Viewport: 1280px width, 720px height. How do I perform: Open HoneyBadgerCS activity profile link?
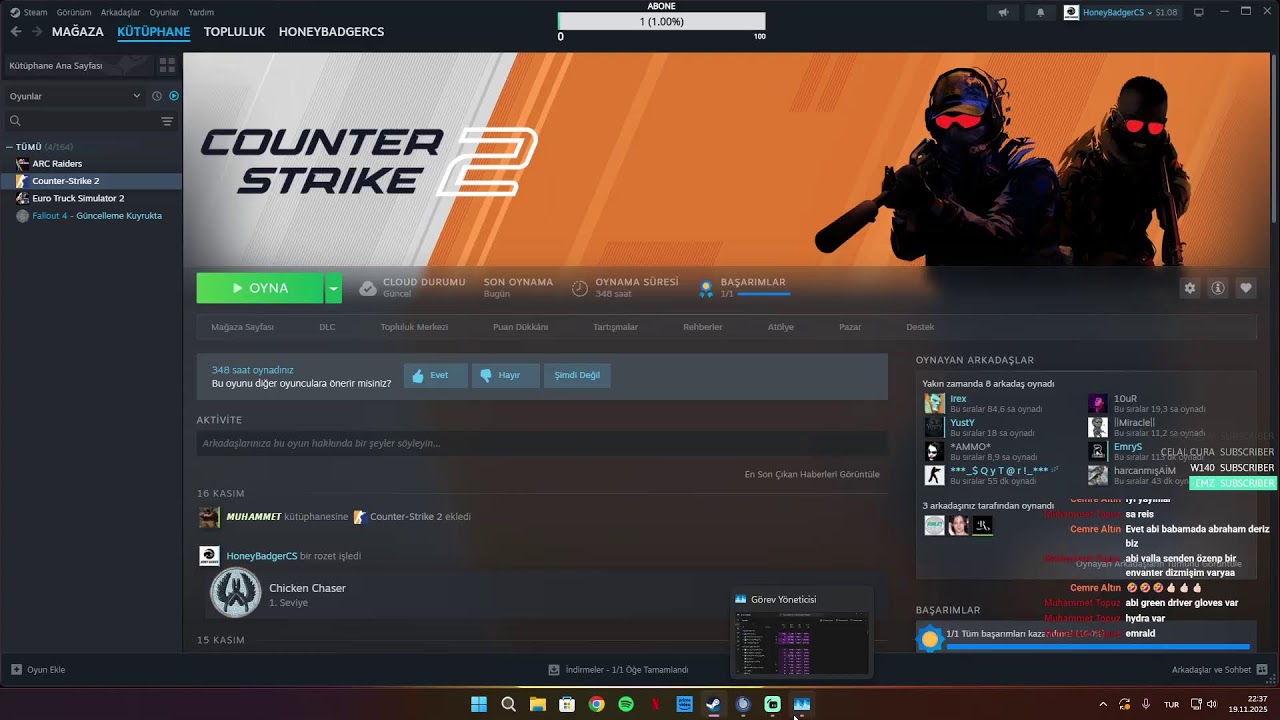tap(262, 556)
